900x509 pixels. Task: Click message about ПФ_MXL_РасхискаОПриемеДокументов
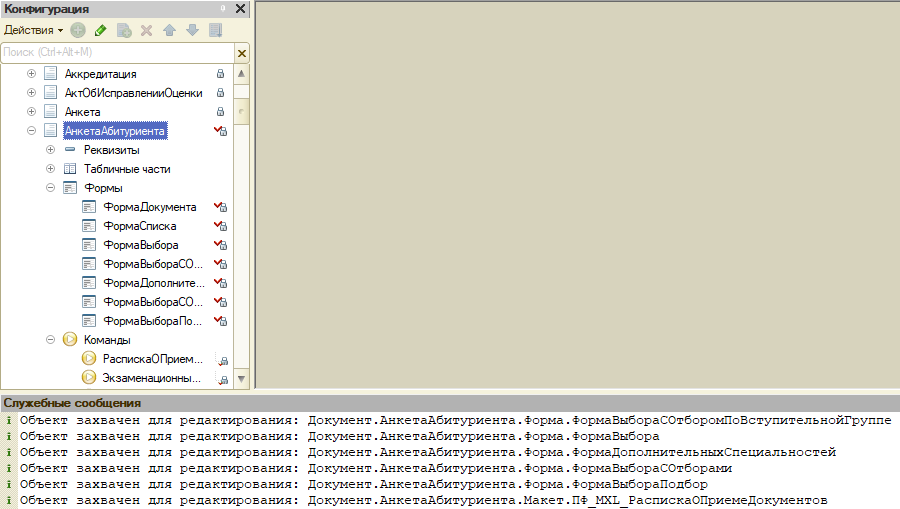tap(424, 500)
